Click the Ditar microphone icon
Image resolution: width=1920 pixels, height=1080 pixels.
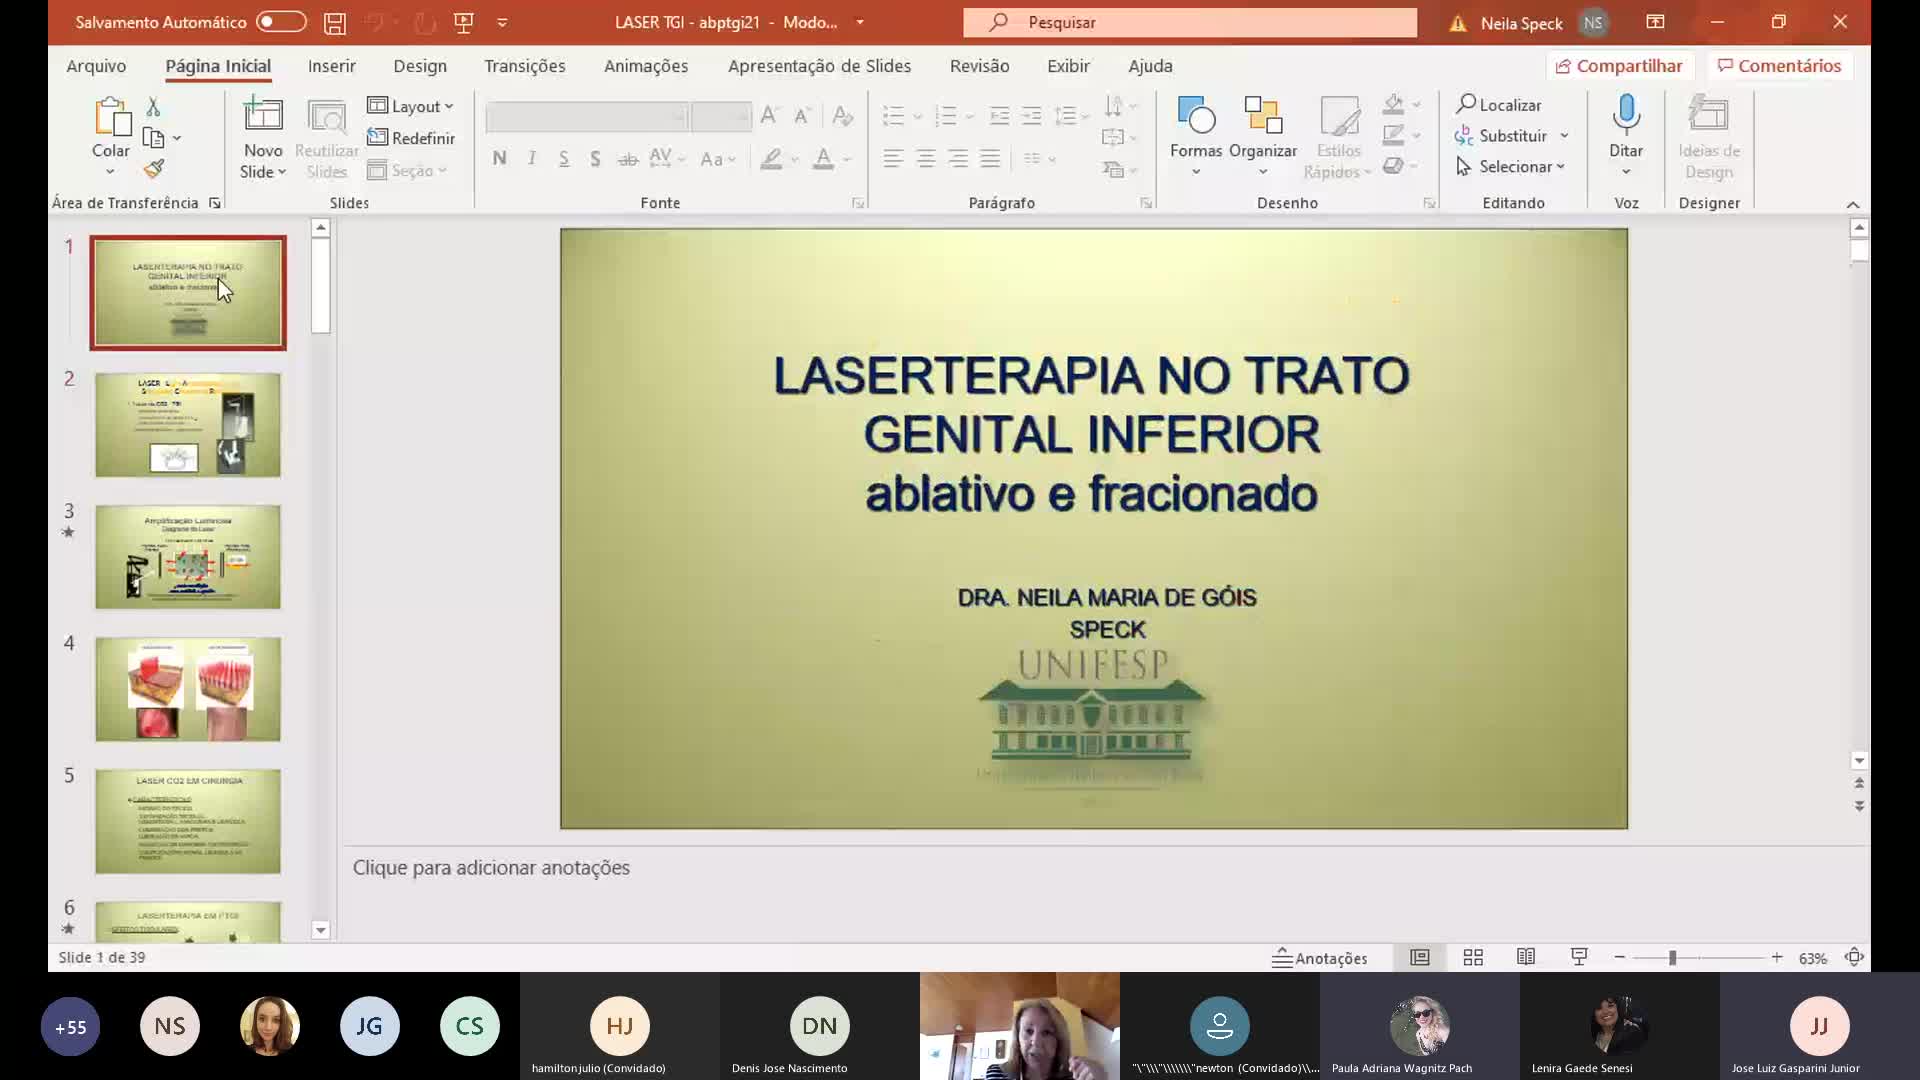pyautogui.click(x=1626, y=115)
